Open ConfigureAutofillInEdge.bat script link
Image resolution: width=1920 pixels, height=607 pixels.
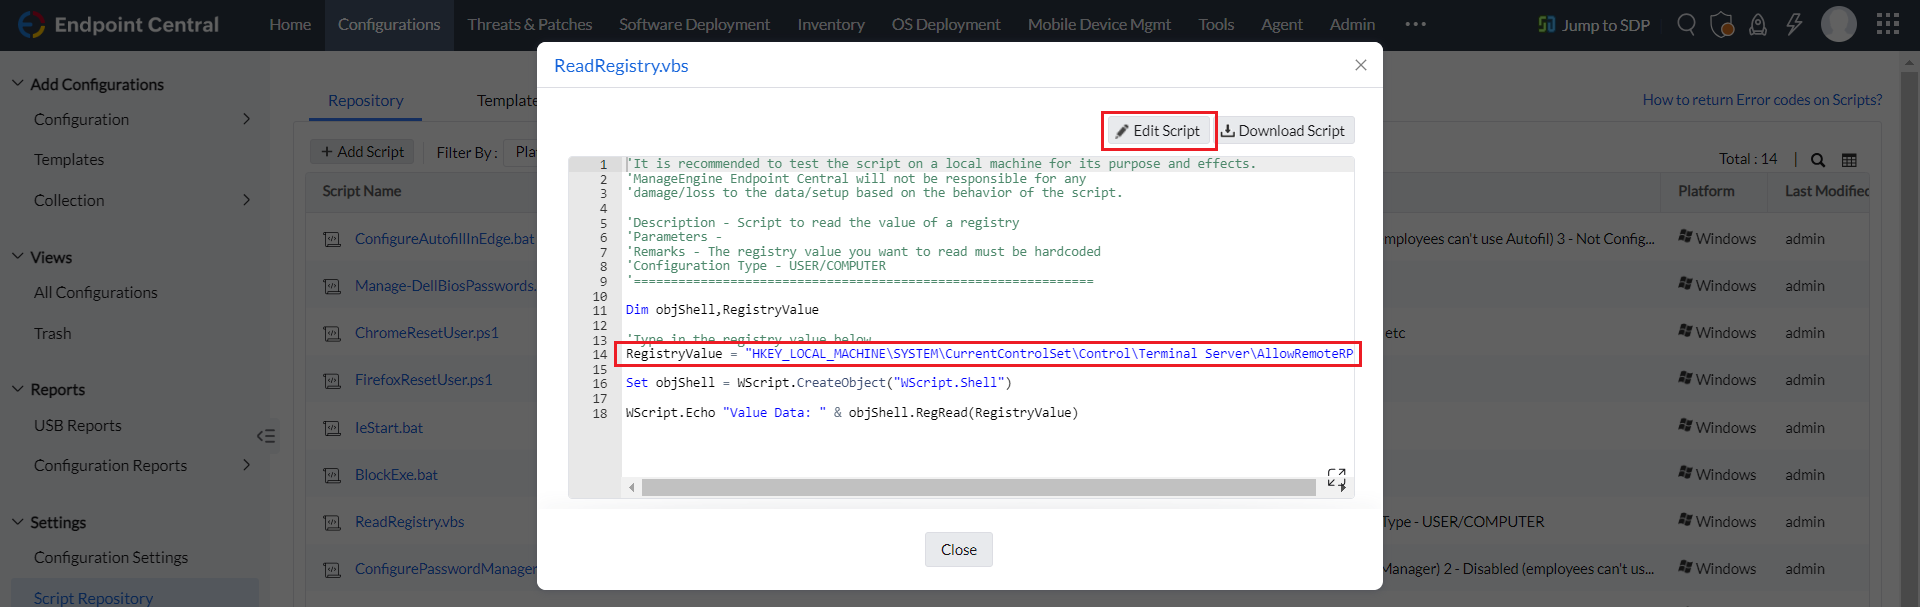click(445, 239)
